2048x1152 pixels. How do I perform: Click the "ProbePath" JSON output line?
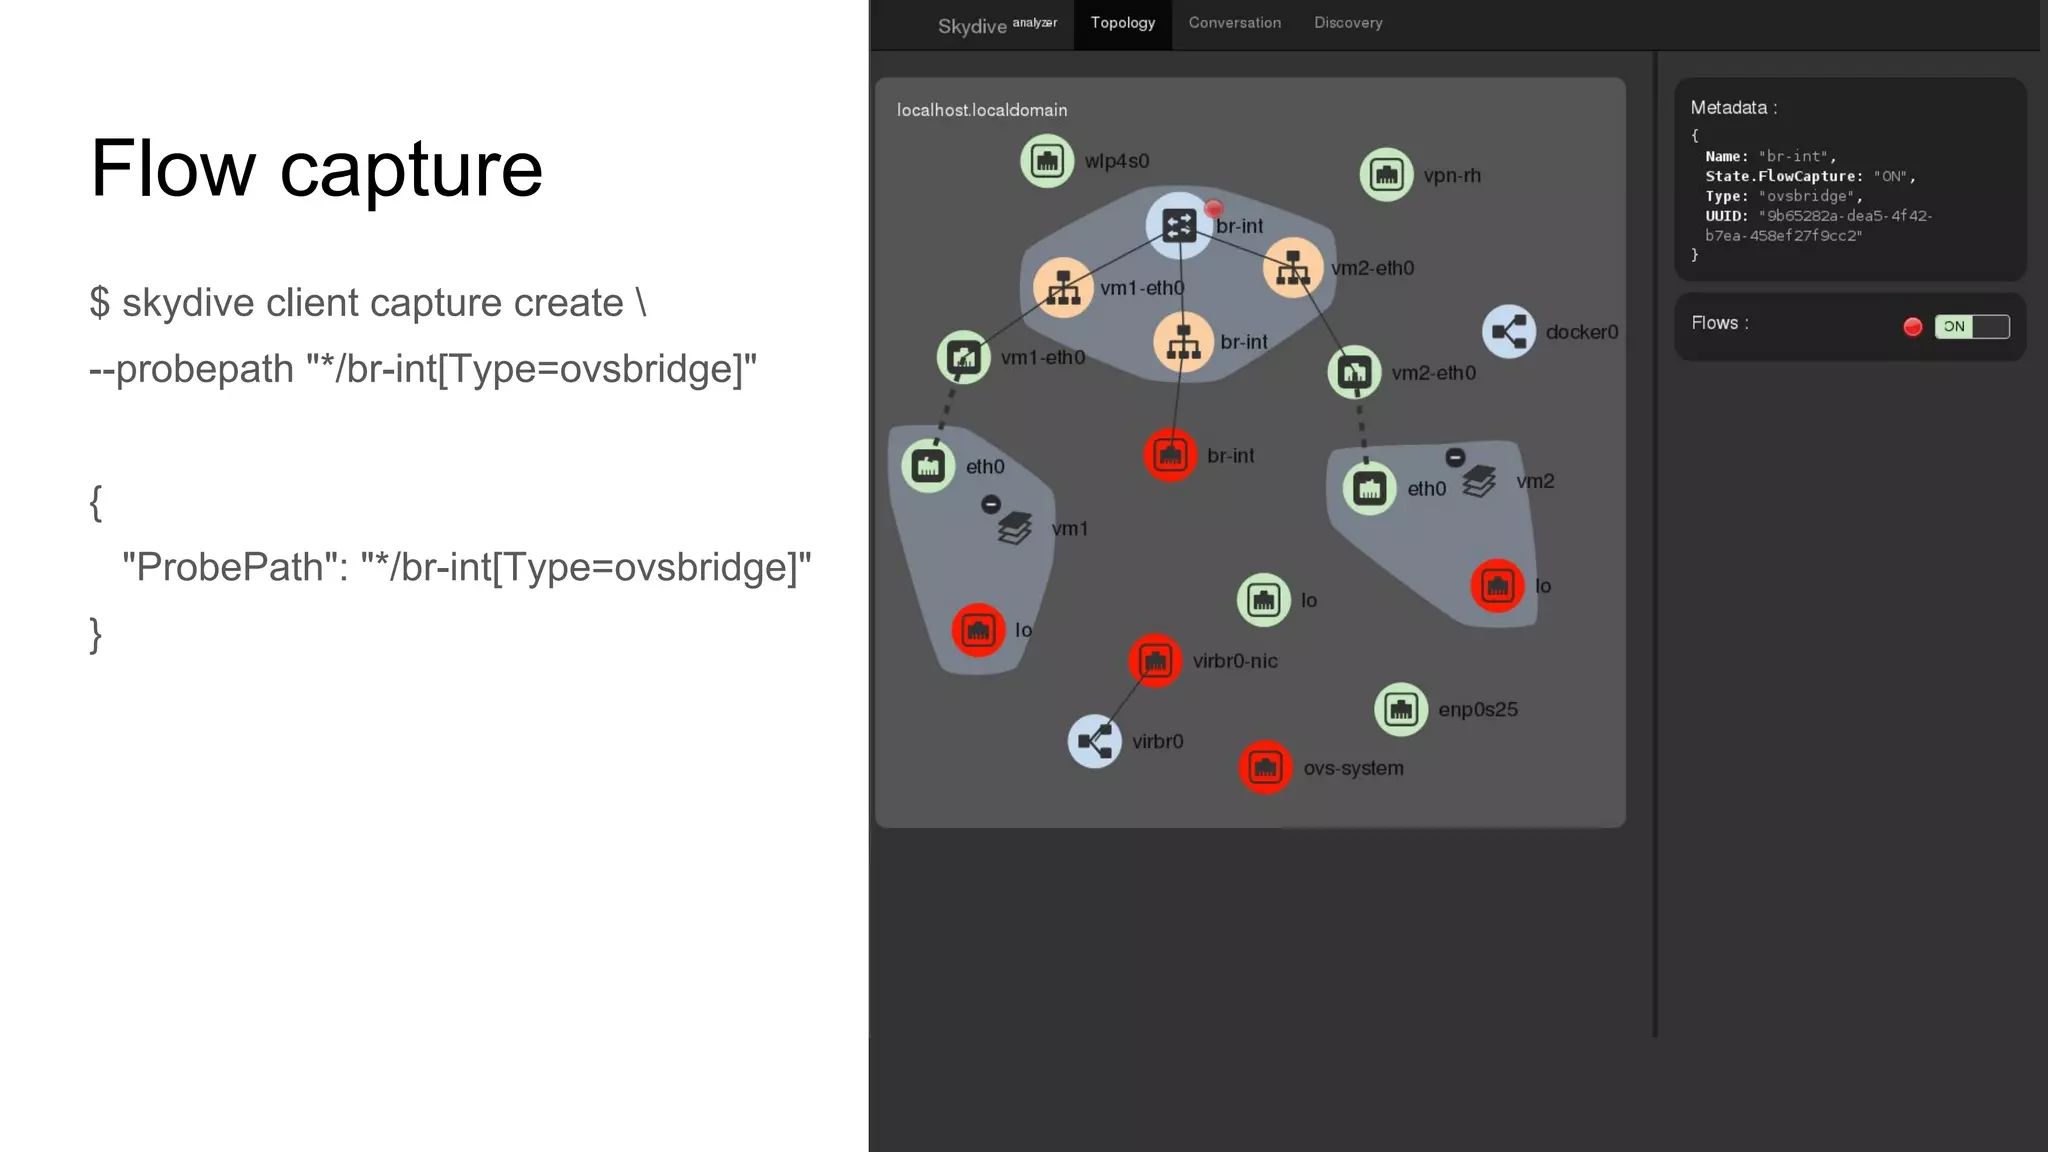(x=466, y=567)
